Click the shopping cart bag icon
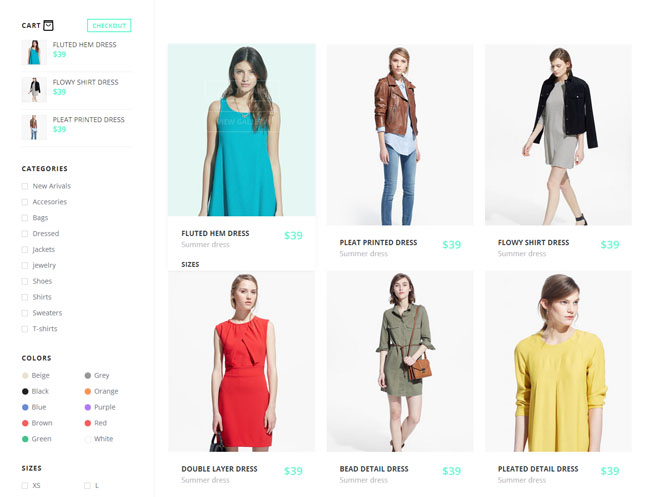650x497 pixels. 48,26
